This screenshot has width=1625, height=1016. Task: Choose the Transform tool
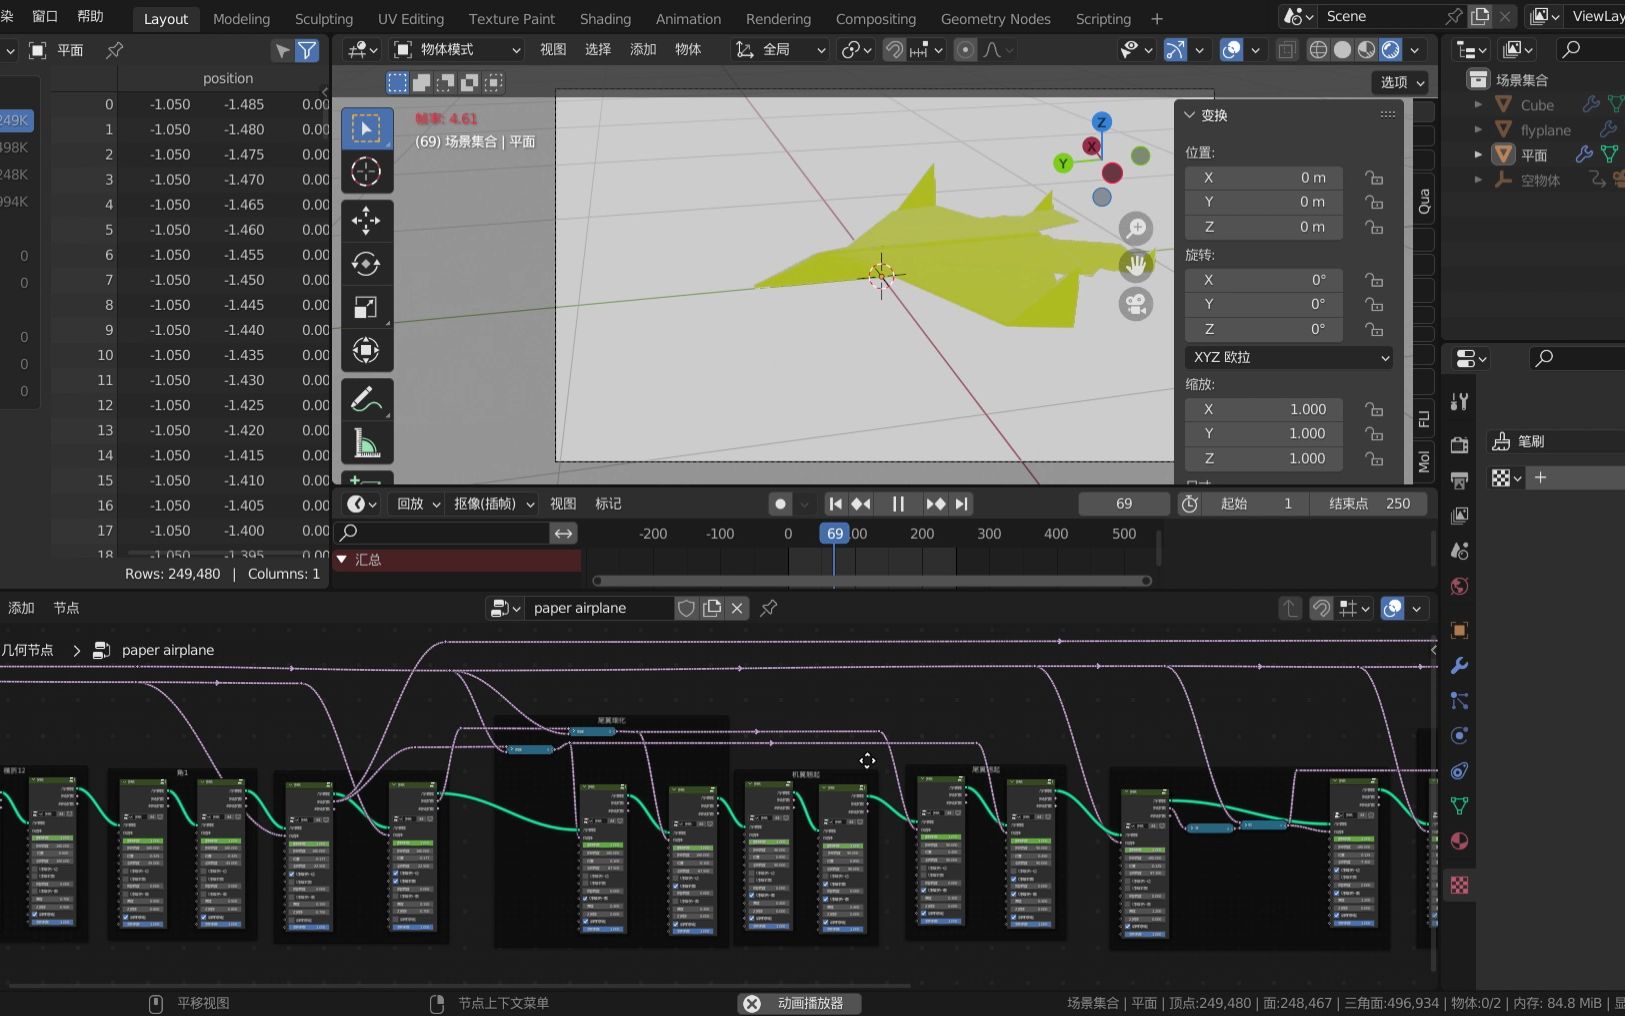366,350
